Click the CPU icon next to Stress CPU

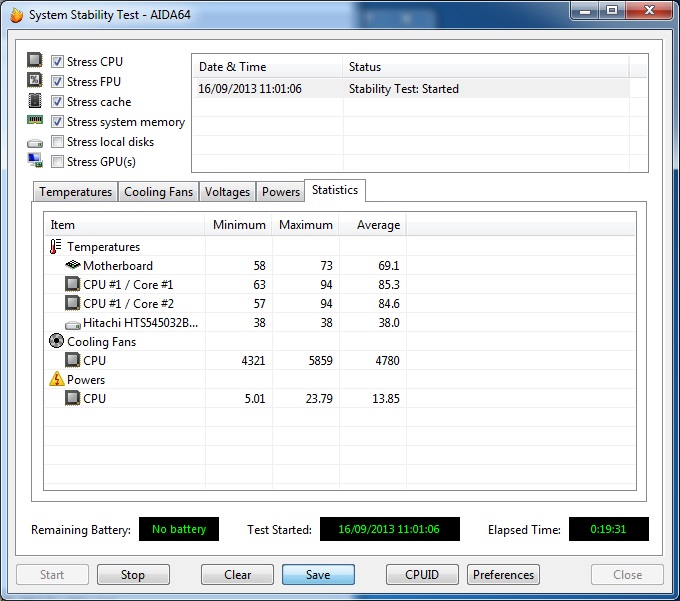click(35, 61)
